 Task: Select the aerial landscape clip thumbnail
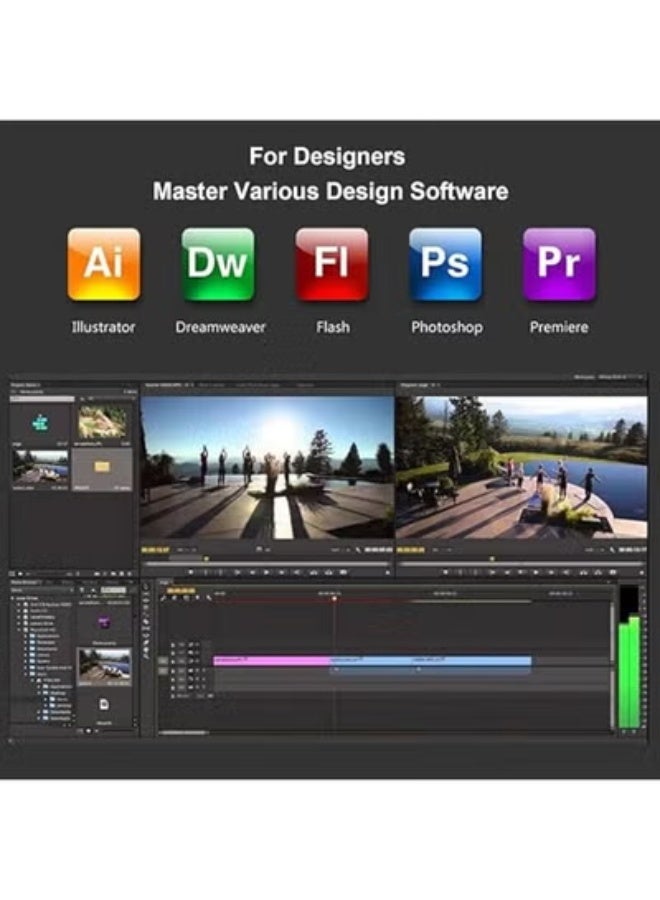103,422
